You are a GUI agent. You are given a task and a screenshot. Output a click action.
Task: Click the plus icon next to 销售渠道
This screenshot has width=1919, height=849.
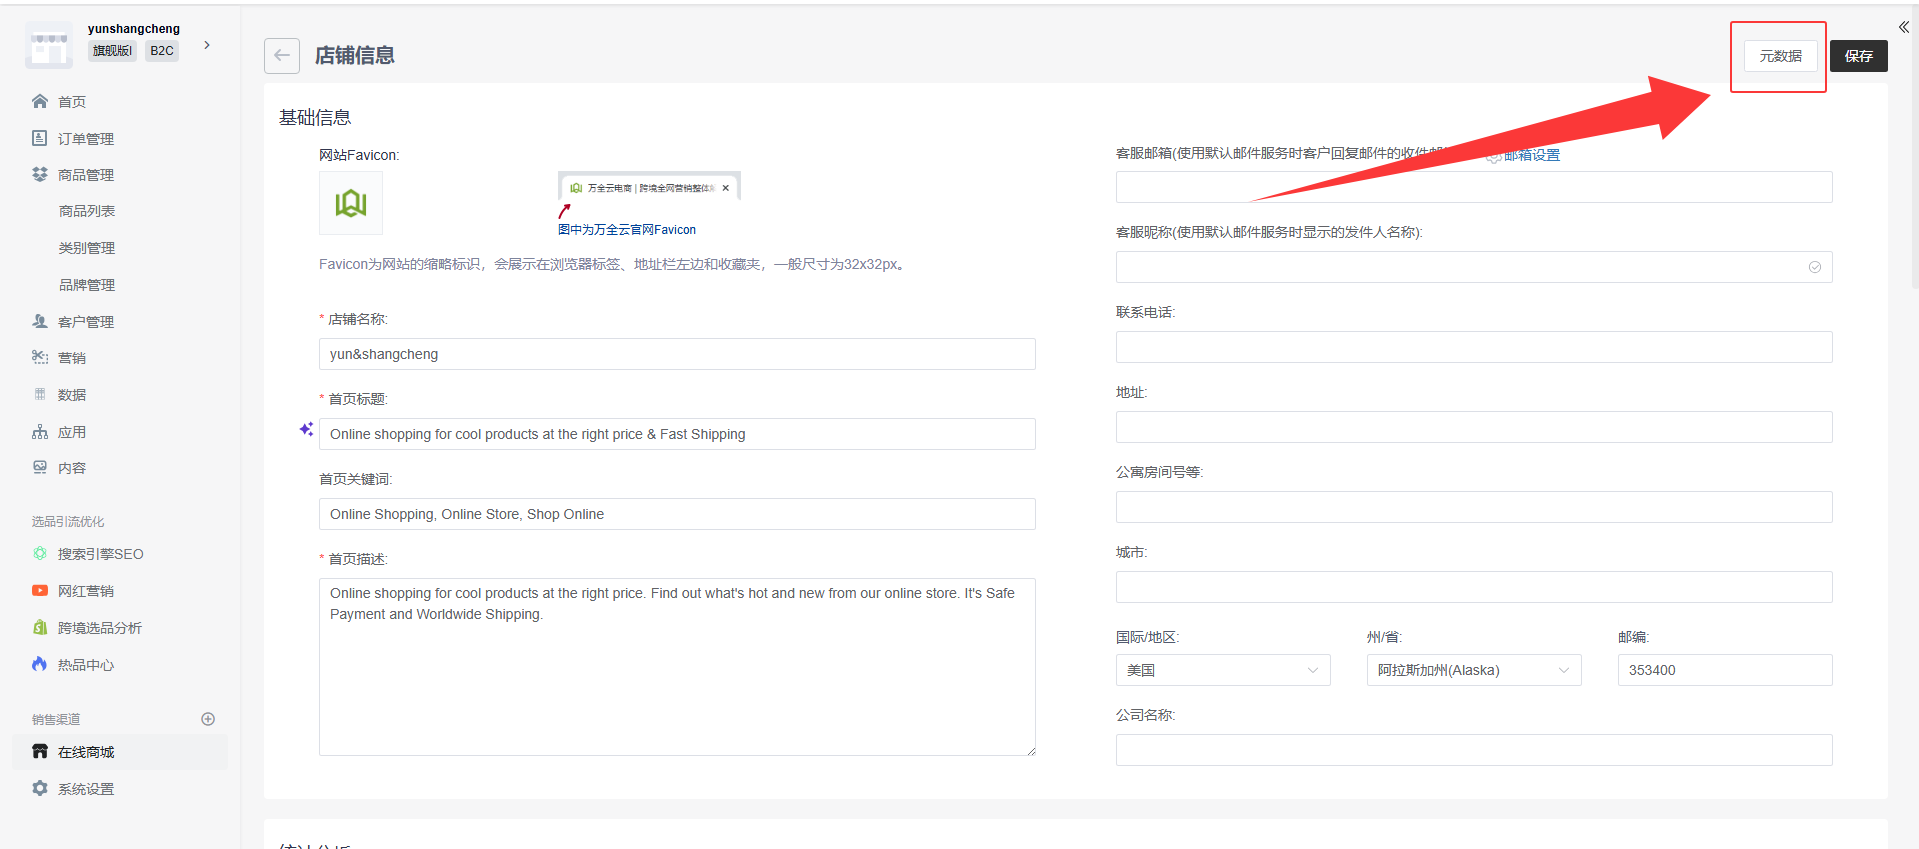[x=208, y=719]
